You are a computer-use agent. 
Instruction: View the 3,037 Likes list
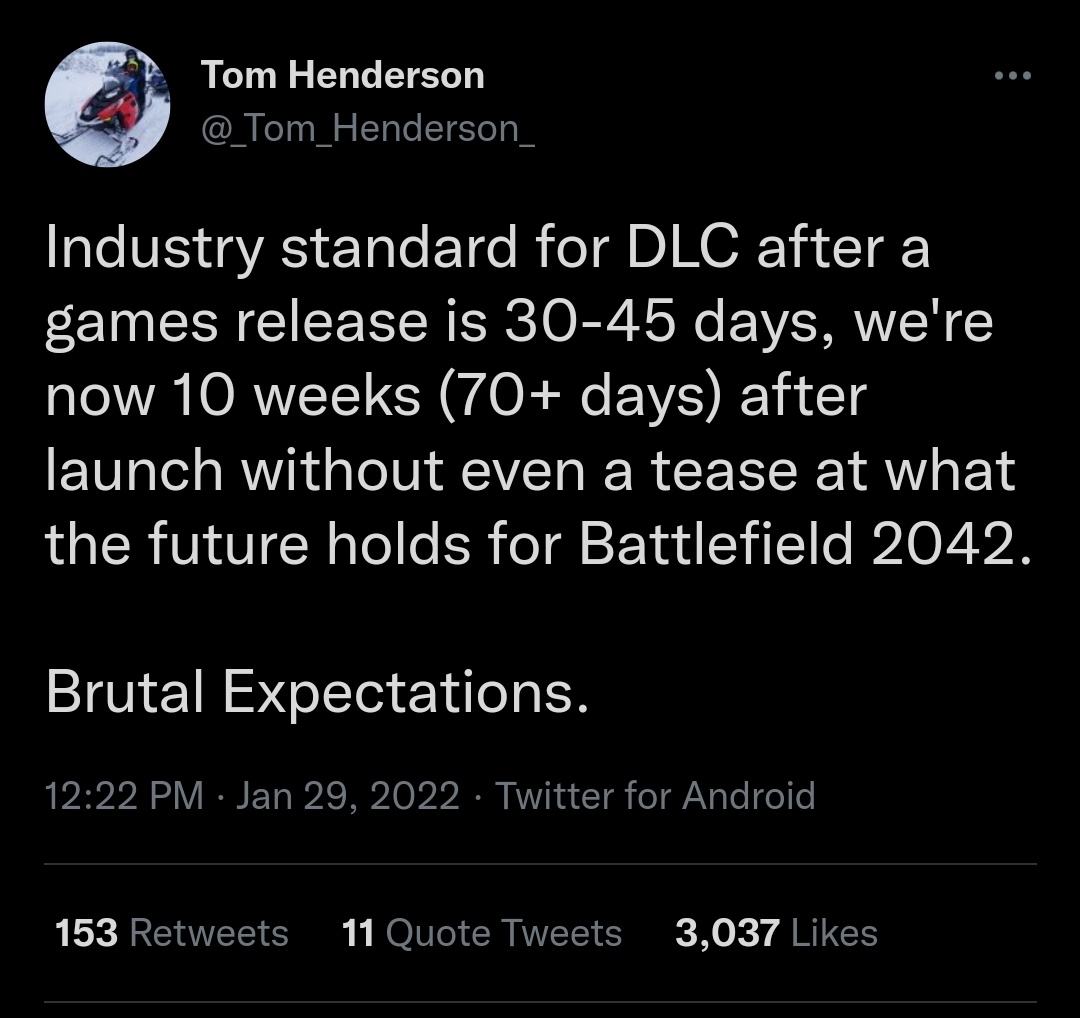[x=776, y=933]
